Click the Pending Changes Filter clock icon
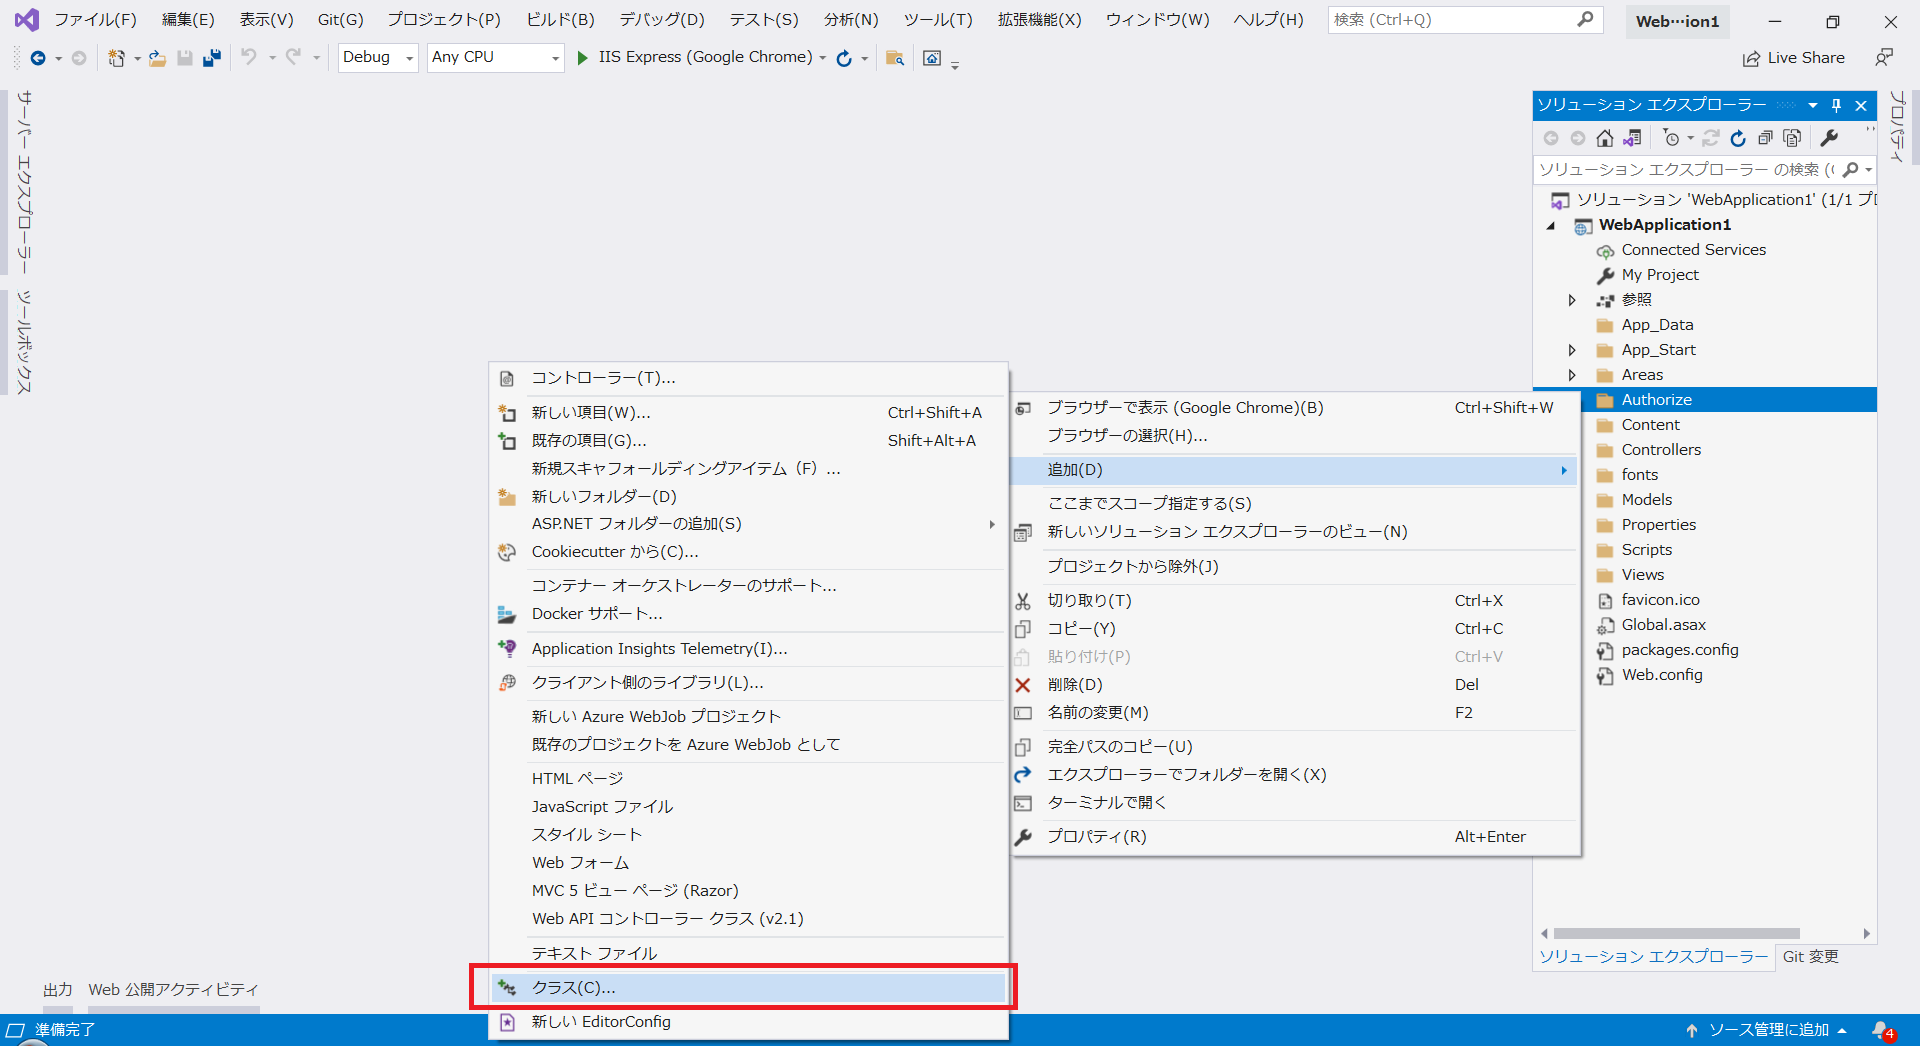Screen dimensions: 1920x1046 pos(1672,139)
